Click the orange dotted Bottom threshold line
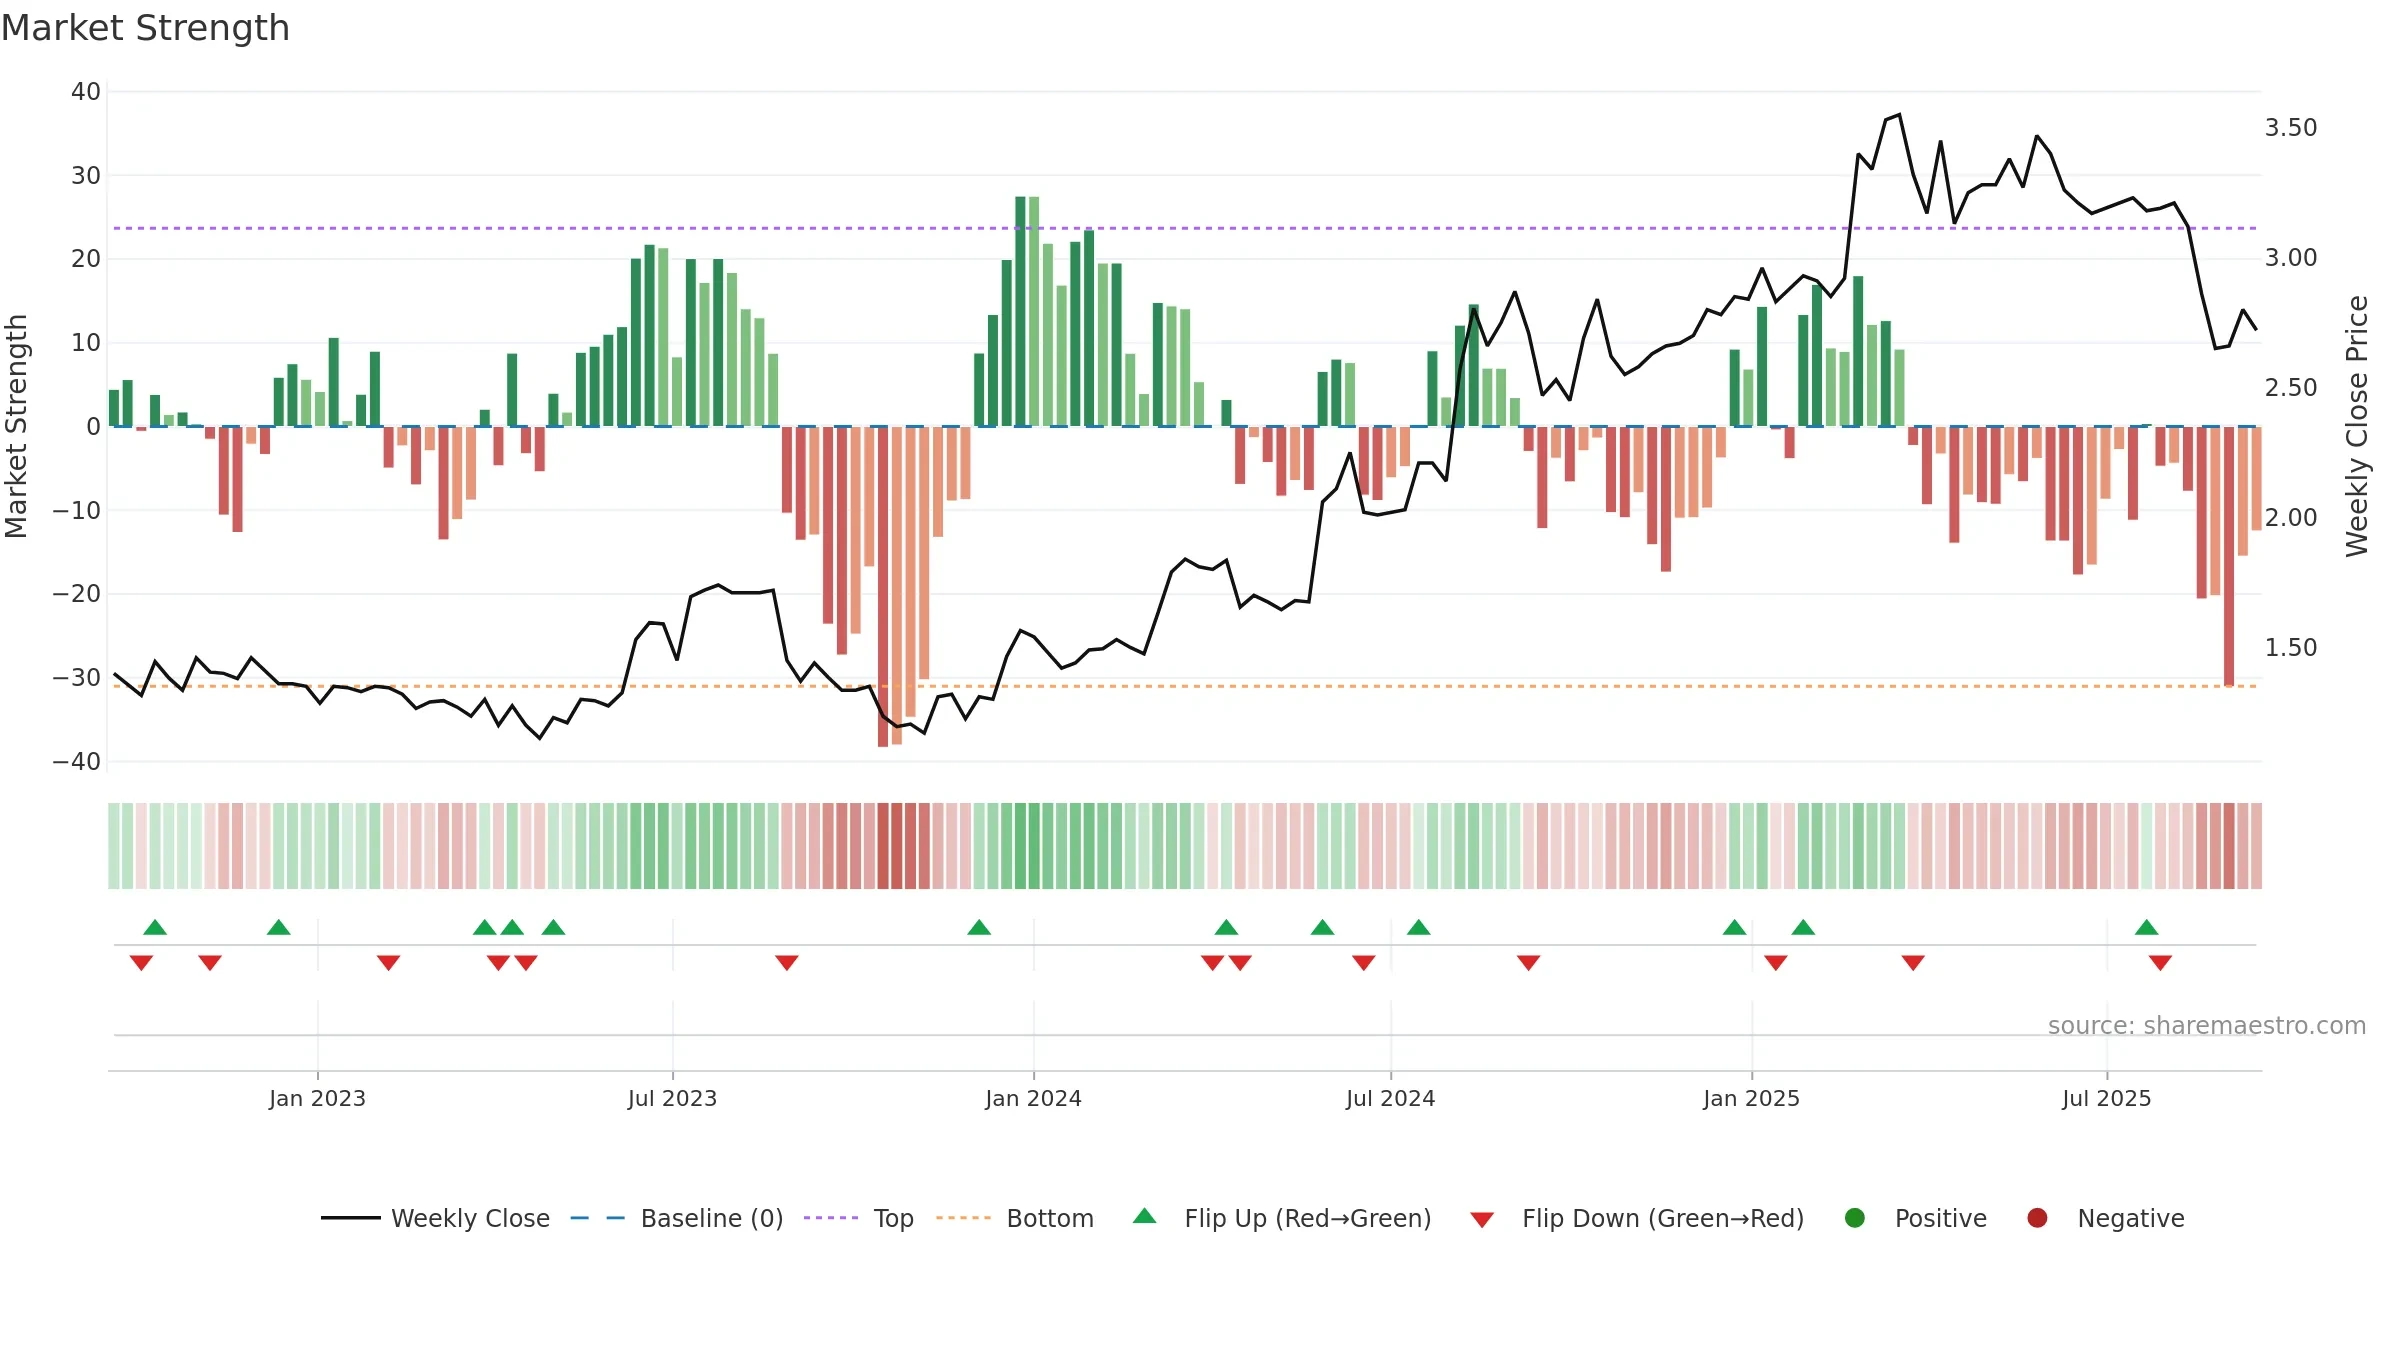The image size is (2400, 1350). [1185, 686]
